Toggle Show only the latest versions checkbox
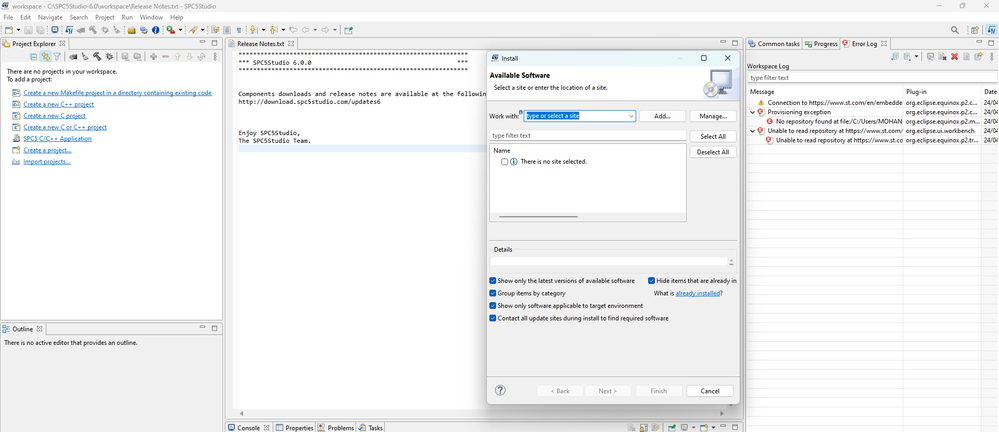 [x=493, y=280]
